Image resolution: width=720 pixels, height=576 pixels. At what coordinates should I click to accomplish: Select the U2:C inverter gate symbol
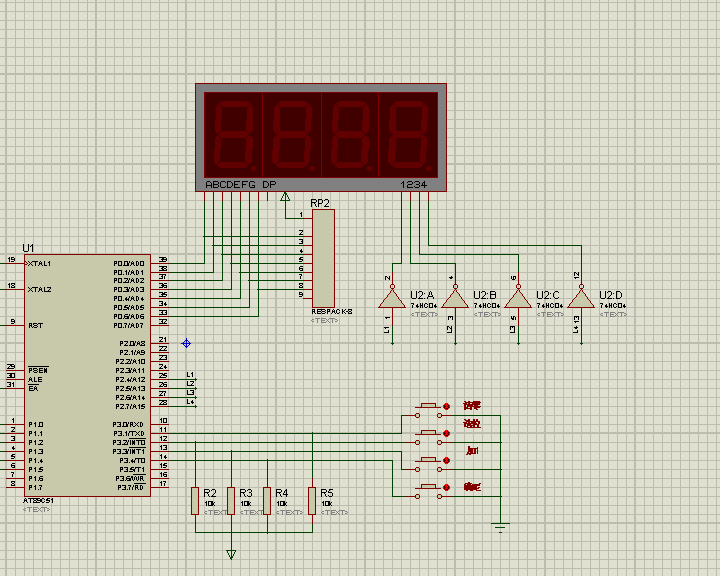(518, 298)
